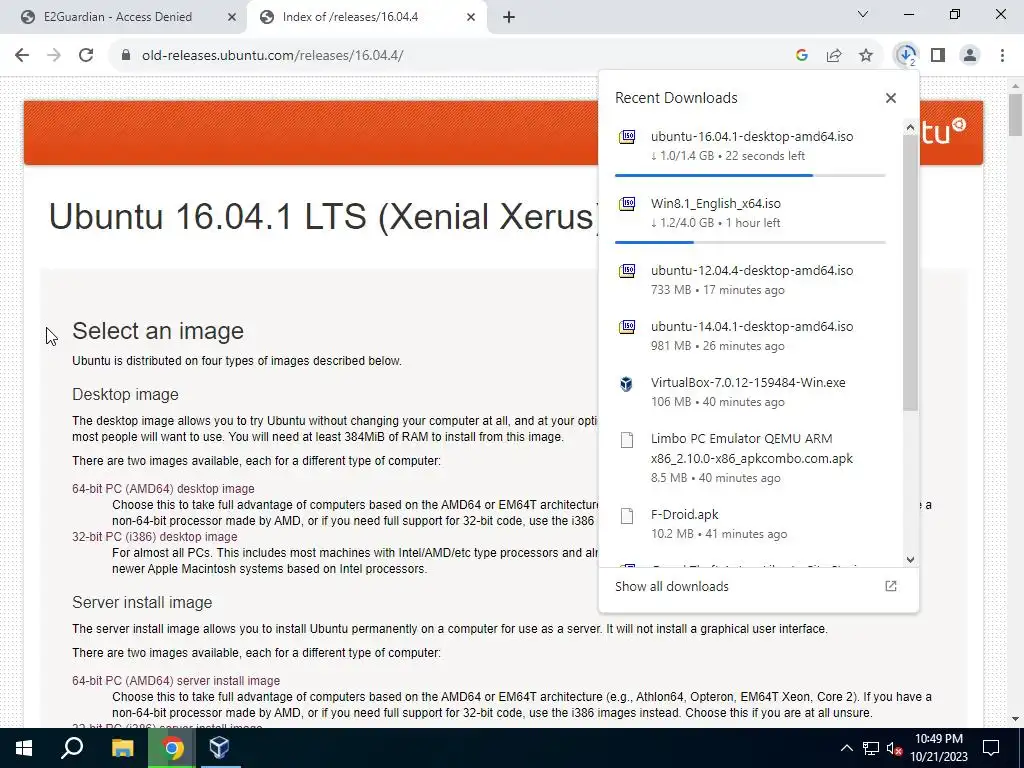Open external link icon beside Show all downloads
Screen dimensions: 1024x768
pyautogui.click(x=891, y=586)
